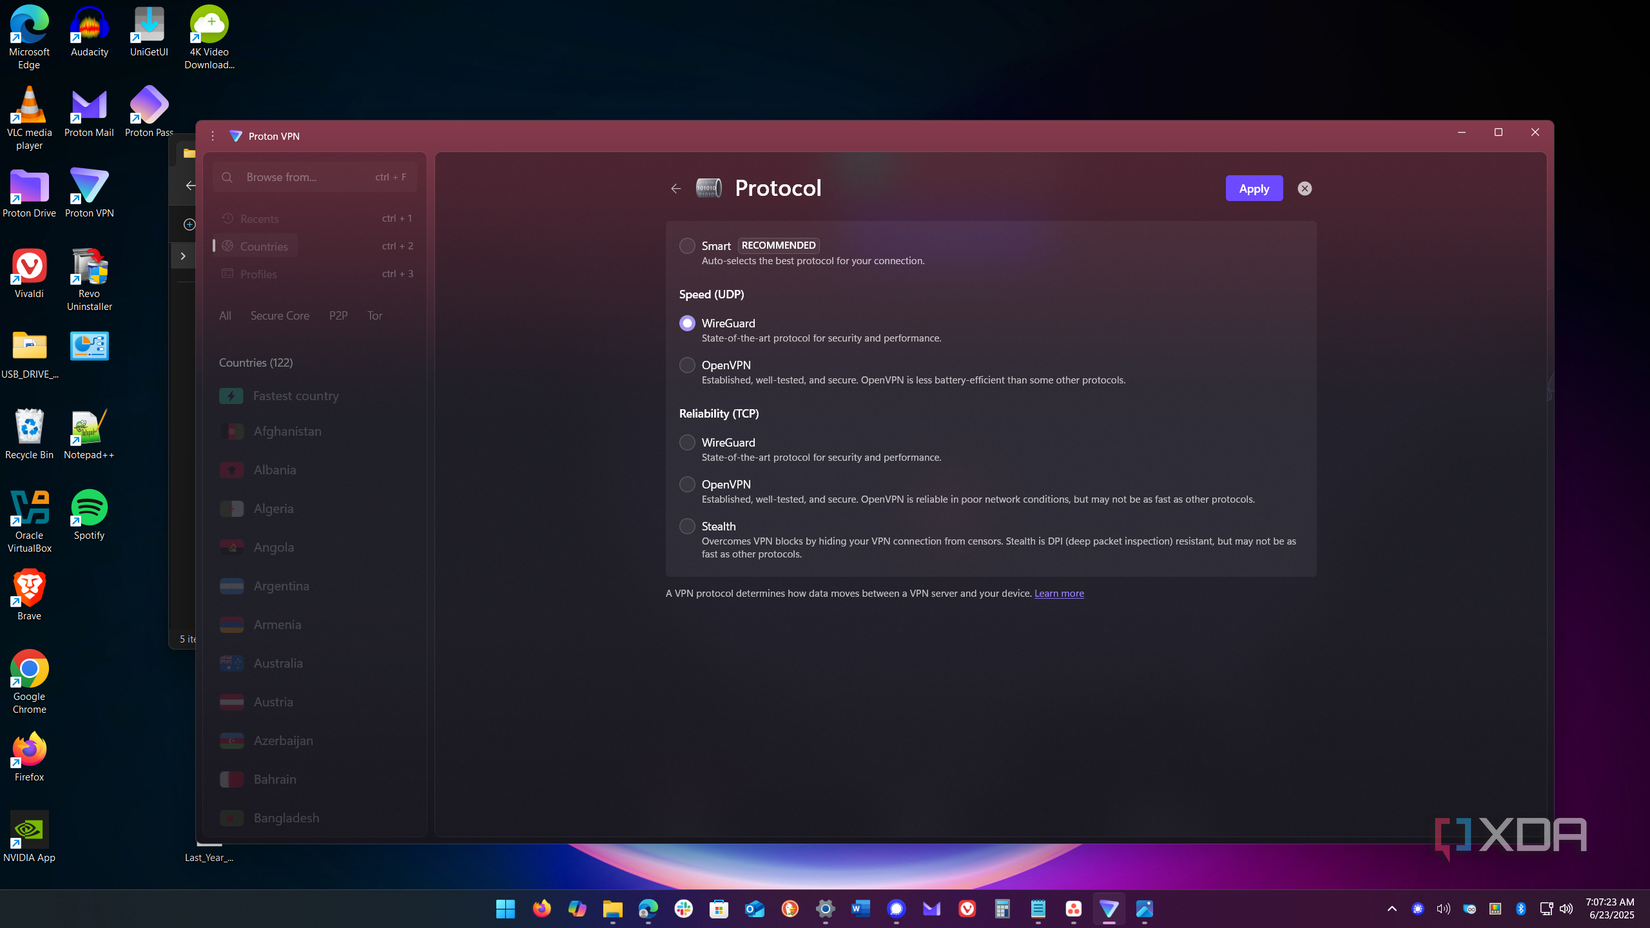Click the back arrow on the Protocol page
This screenshot has height=928, width=1650.
[676, 188]
